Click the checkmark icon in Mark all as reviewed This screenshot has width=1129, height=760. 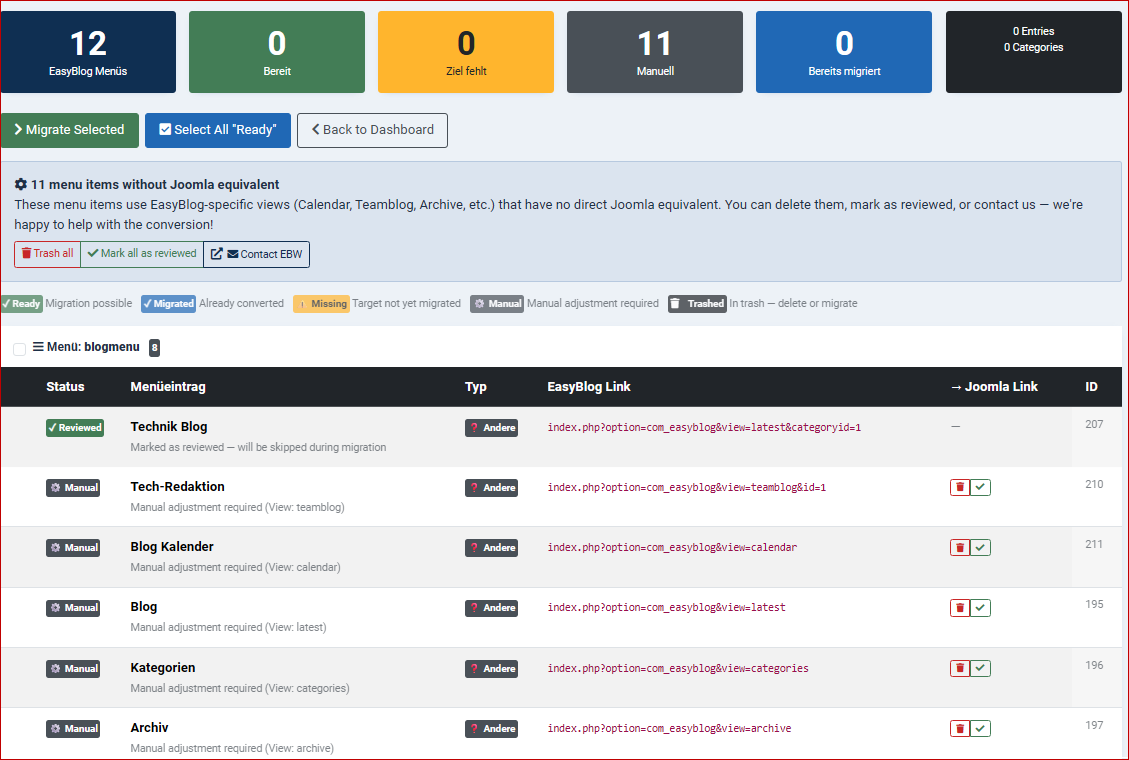(x=92, y=254)
